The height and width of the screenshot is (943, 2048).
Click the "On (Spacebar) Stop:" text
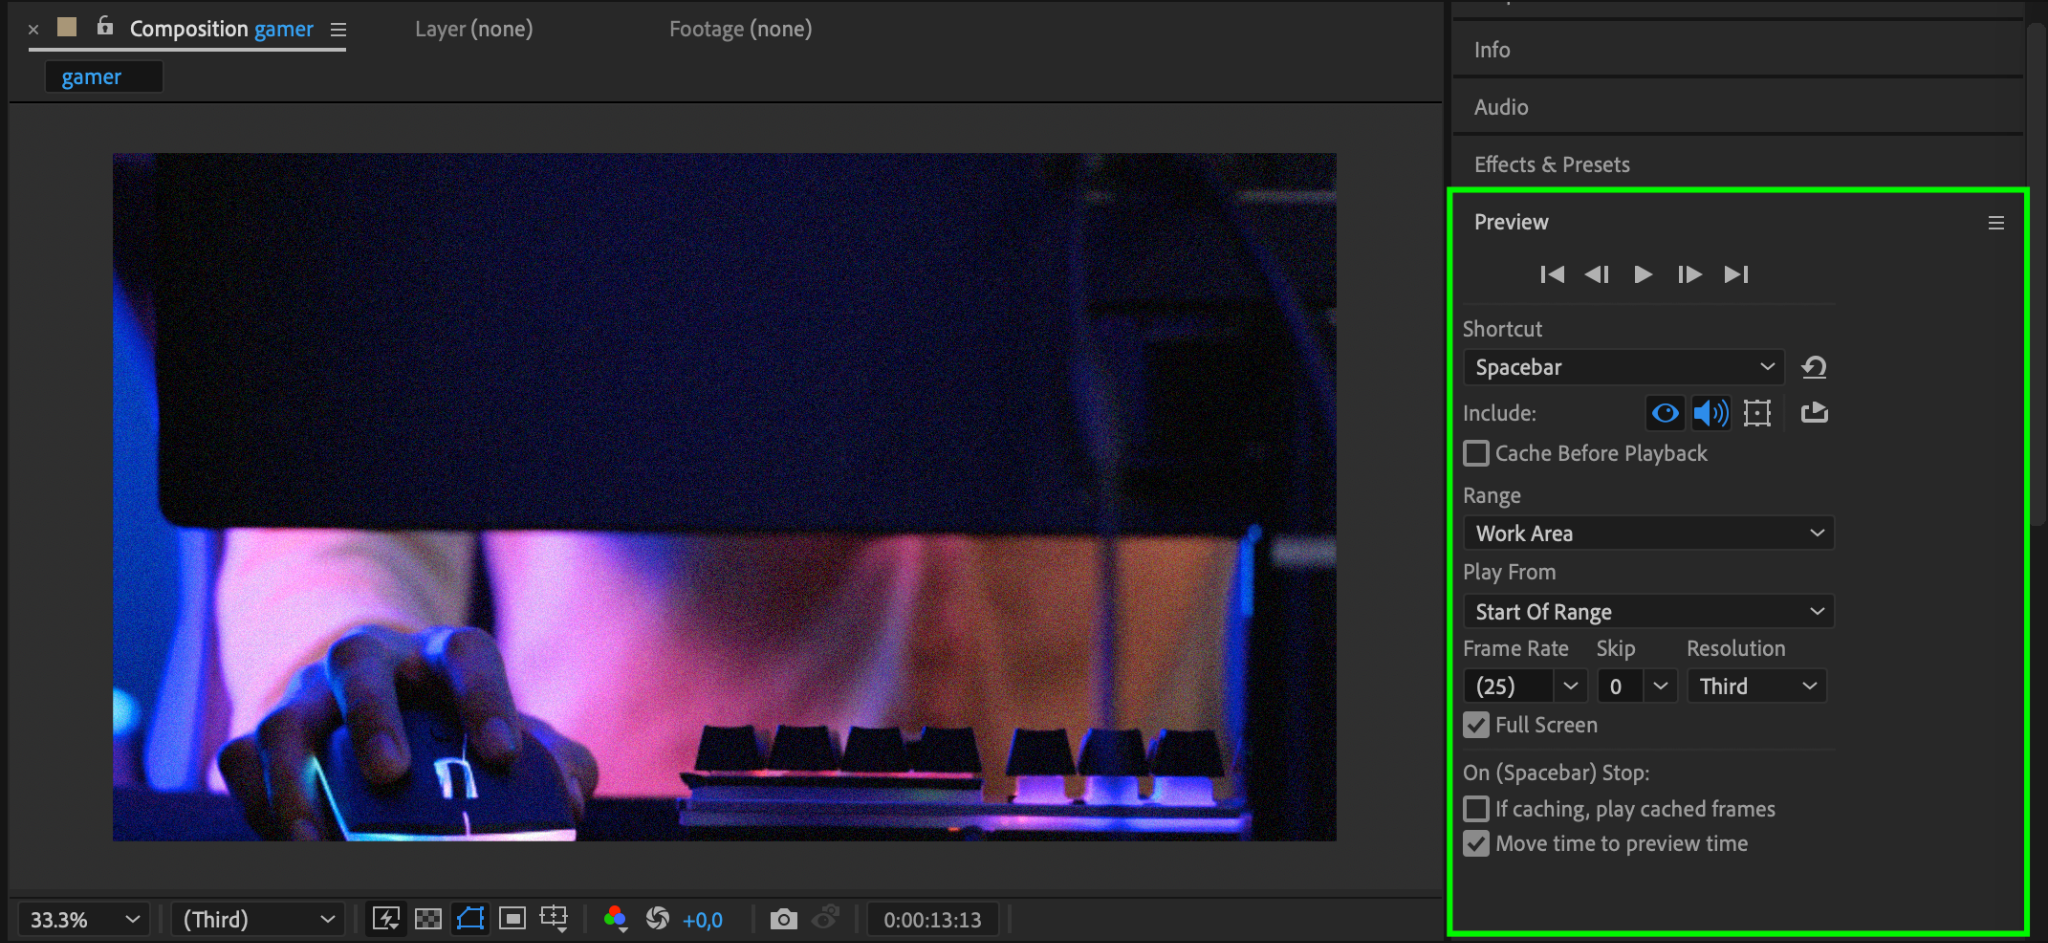coord(1556,773)
